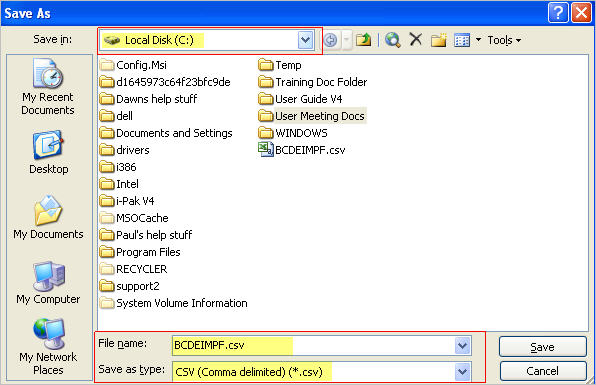596x385 pixels.
Task: Close the Save As dialog
Action: (x=582, y=13)
